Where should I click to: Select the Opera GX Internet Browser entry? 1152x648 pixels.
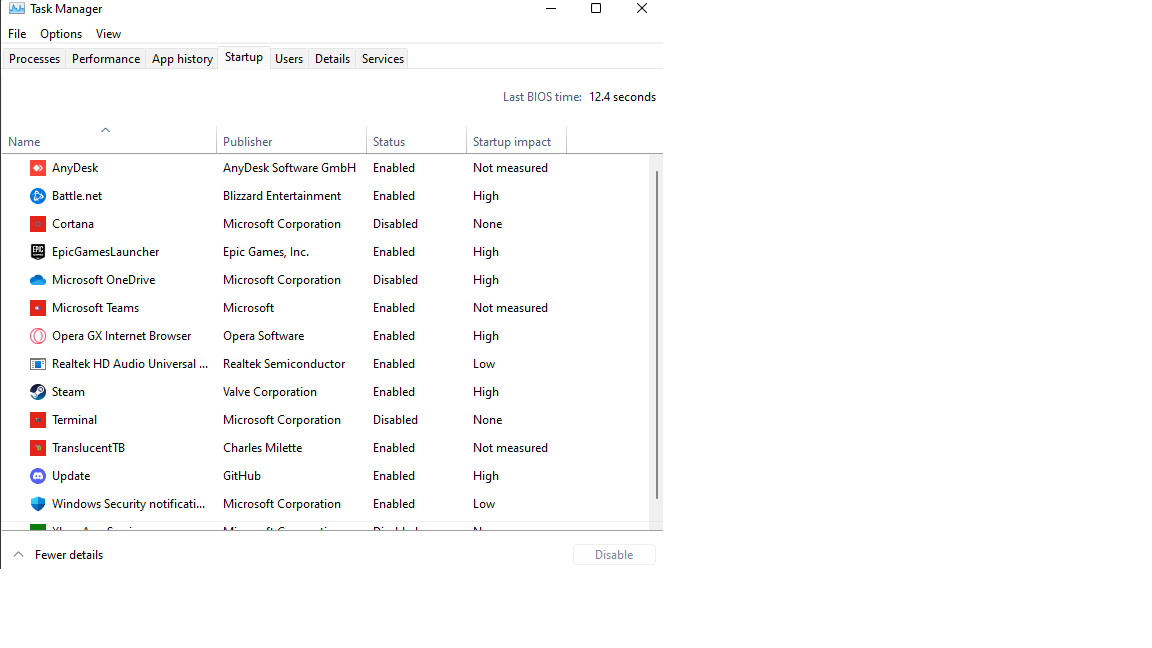pos(326,336)
